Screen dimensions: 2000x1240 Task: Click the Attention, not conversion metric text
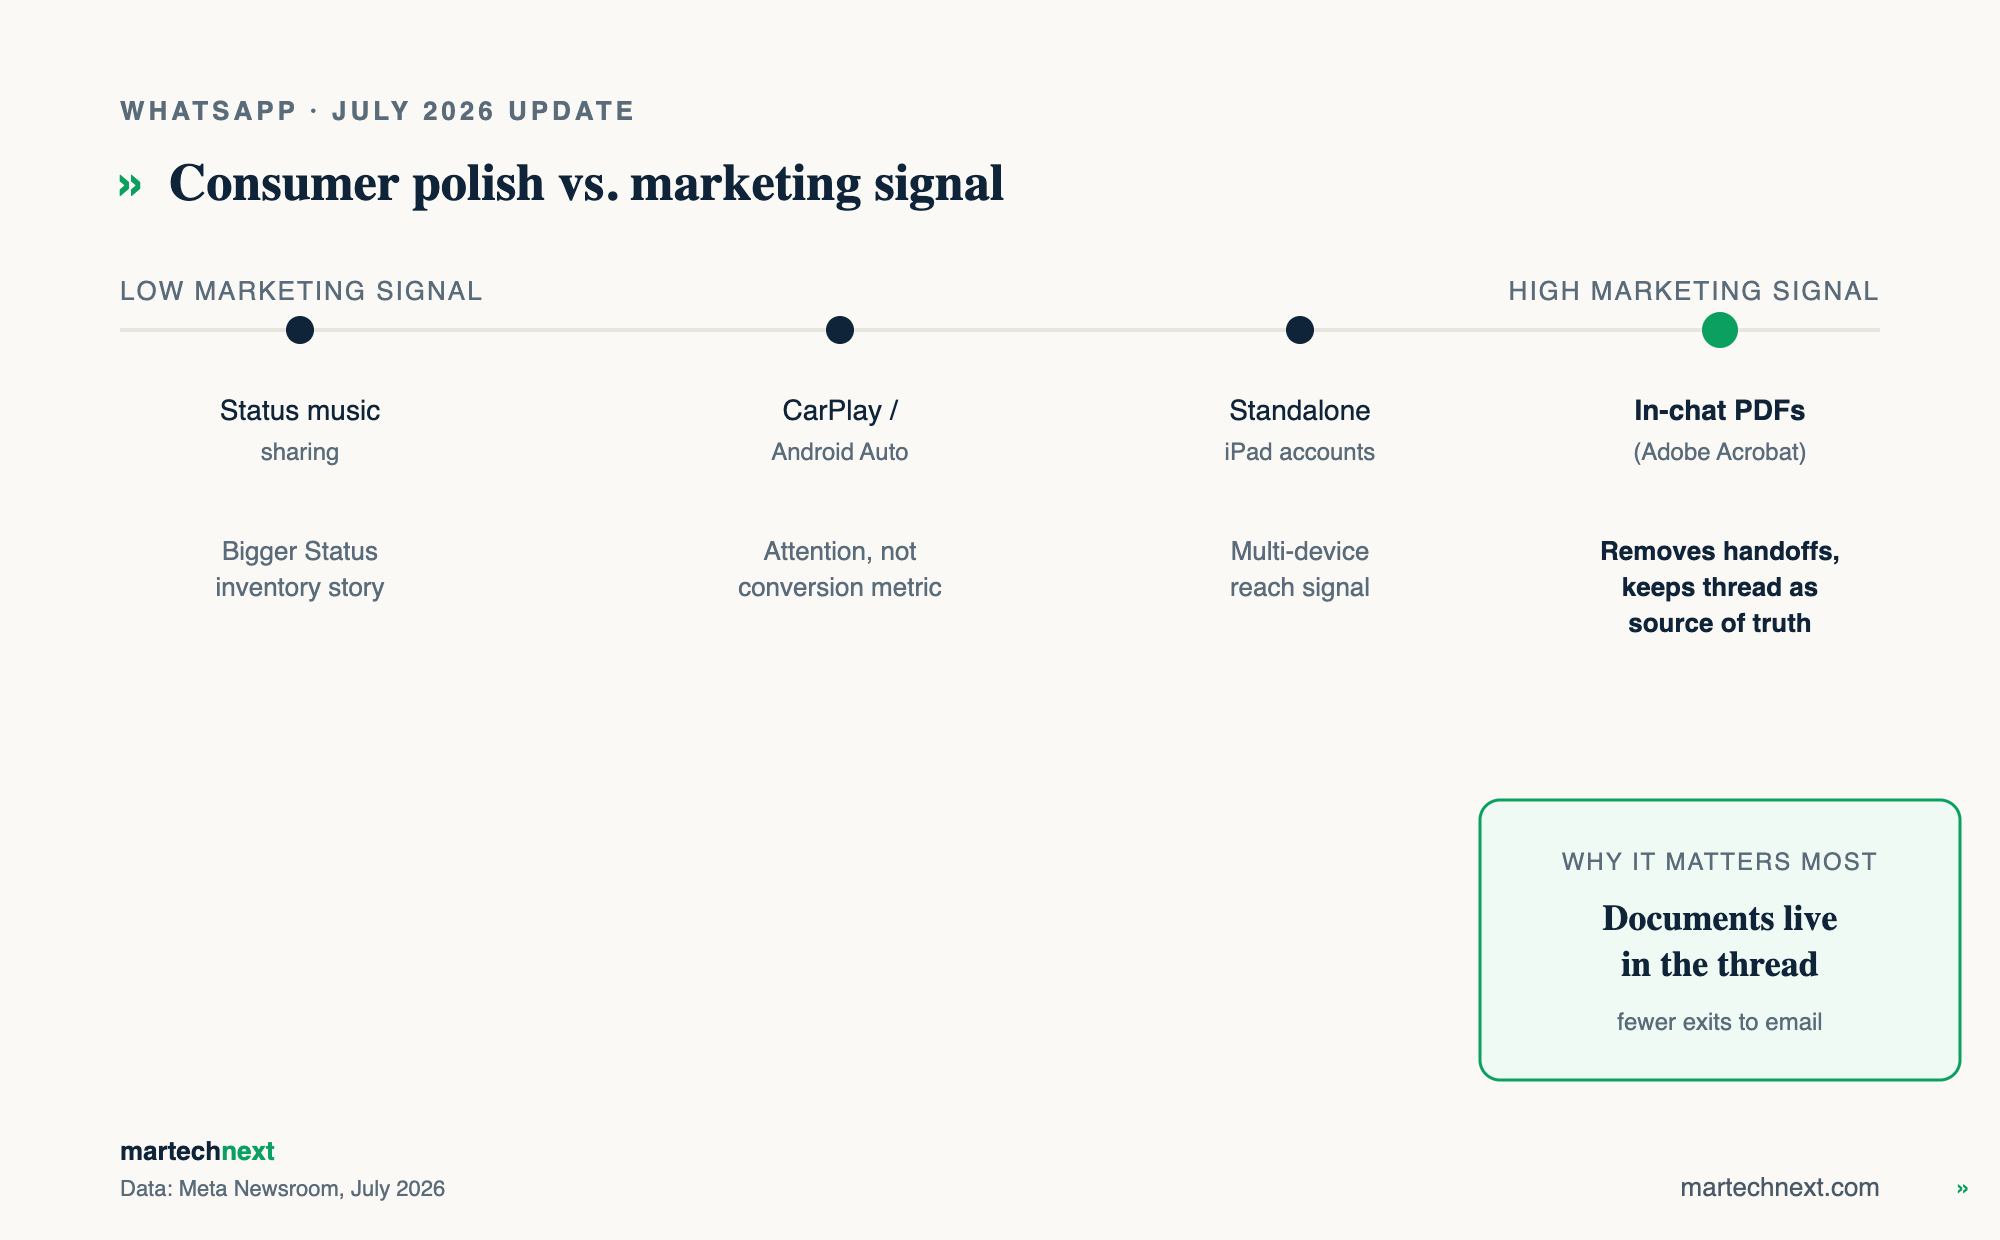click(x=840, y=569)
